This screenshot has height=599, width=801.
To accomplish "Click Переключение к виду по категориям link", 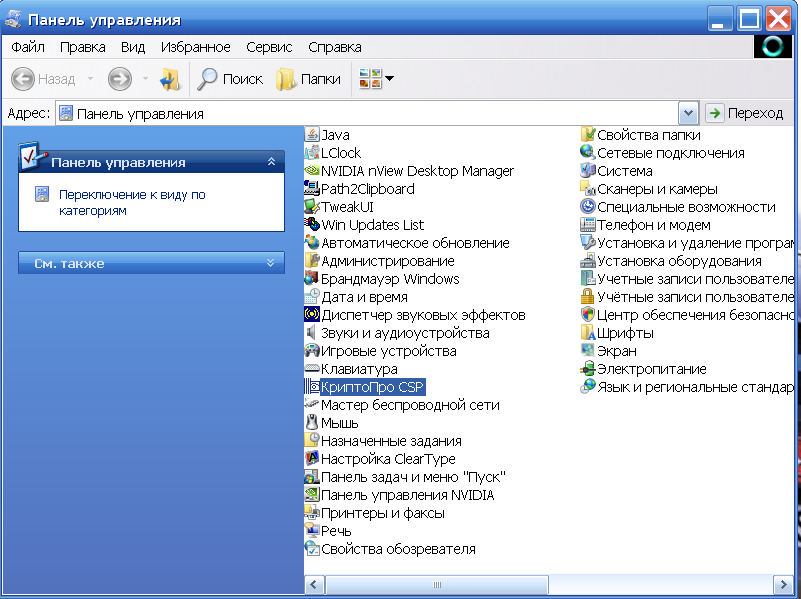I will (x=132, y=202).
